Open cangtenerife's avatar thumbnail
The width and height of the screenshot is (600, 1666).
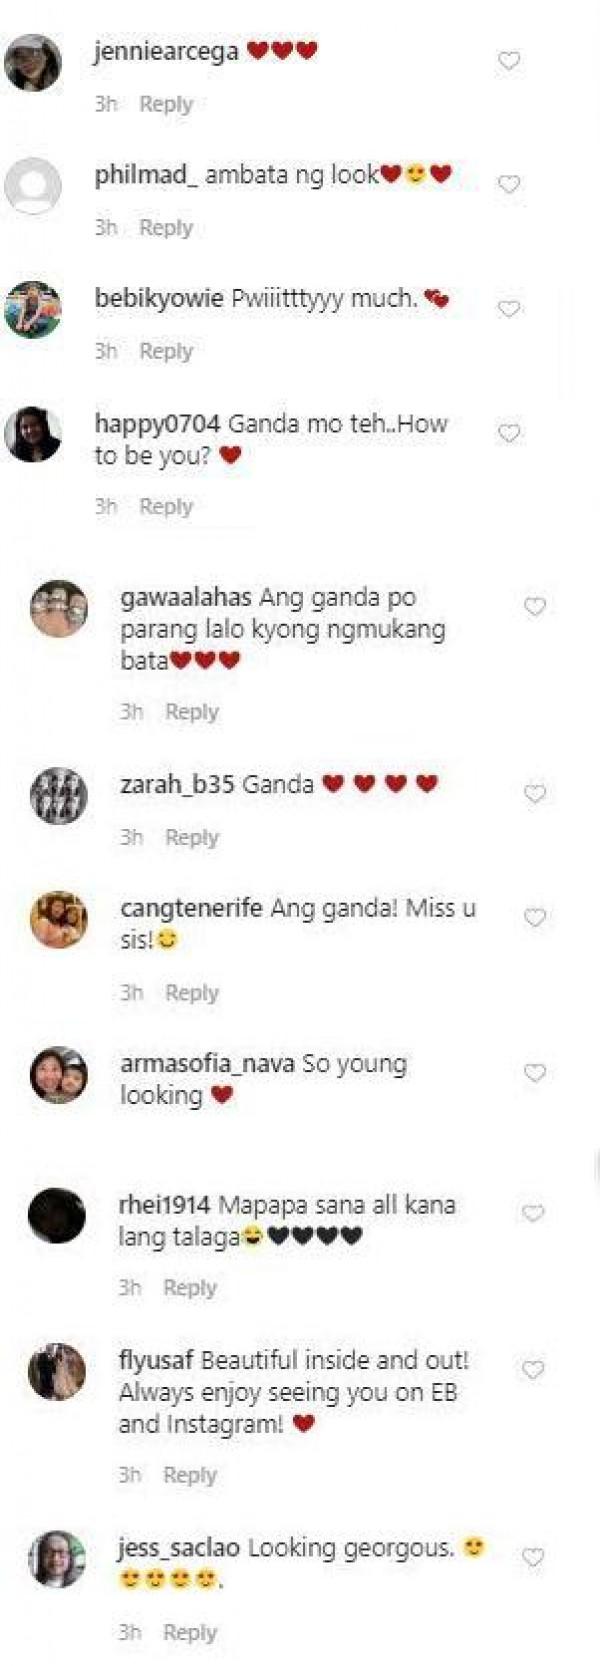click(x=59, y=919)
